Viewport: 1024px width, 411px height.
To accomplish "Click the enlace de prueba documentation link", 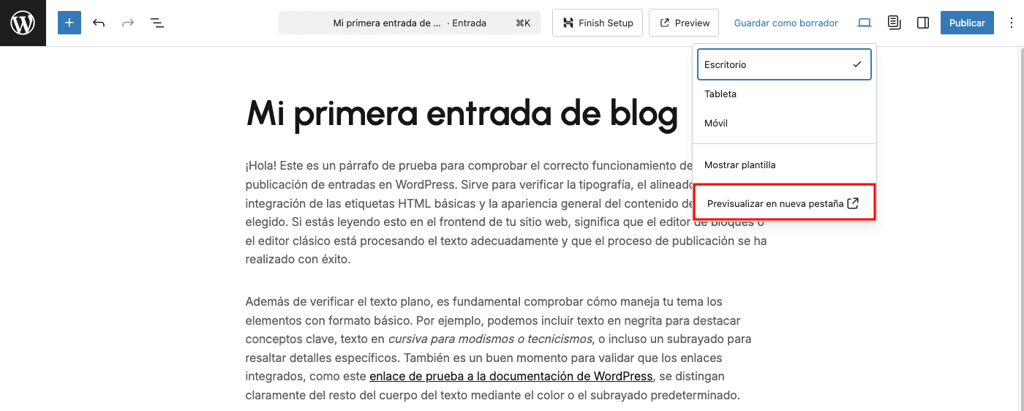I will tap(511, 376).
